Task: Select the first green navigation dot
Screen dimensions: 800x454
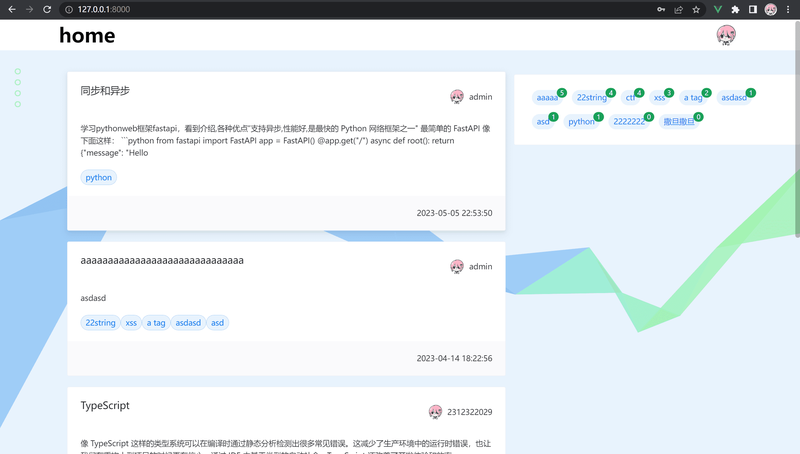Action: click(x=18, y=71)
